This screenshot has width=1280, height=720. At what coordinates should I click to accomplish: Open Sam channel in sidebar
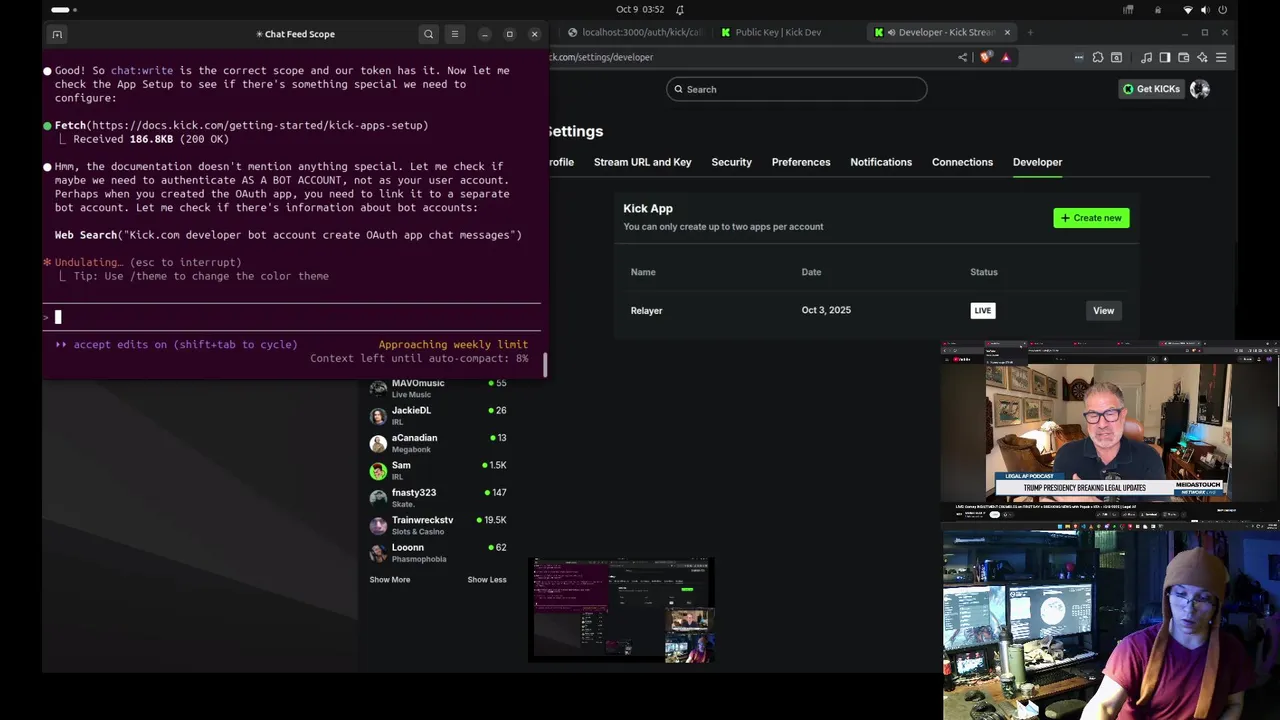point(438,470)
